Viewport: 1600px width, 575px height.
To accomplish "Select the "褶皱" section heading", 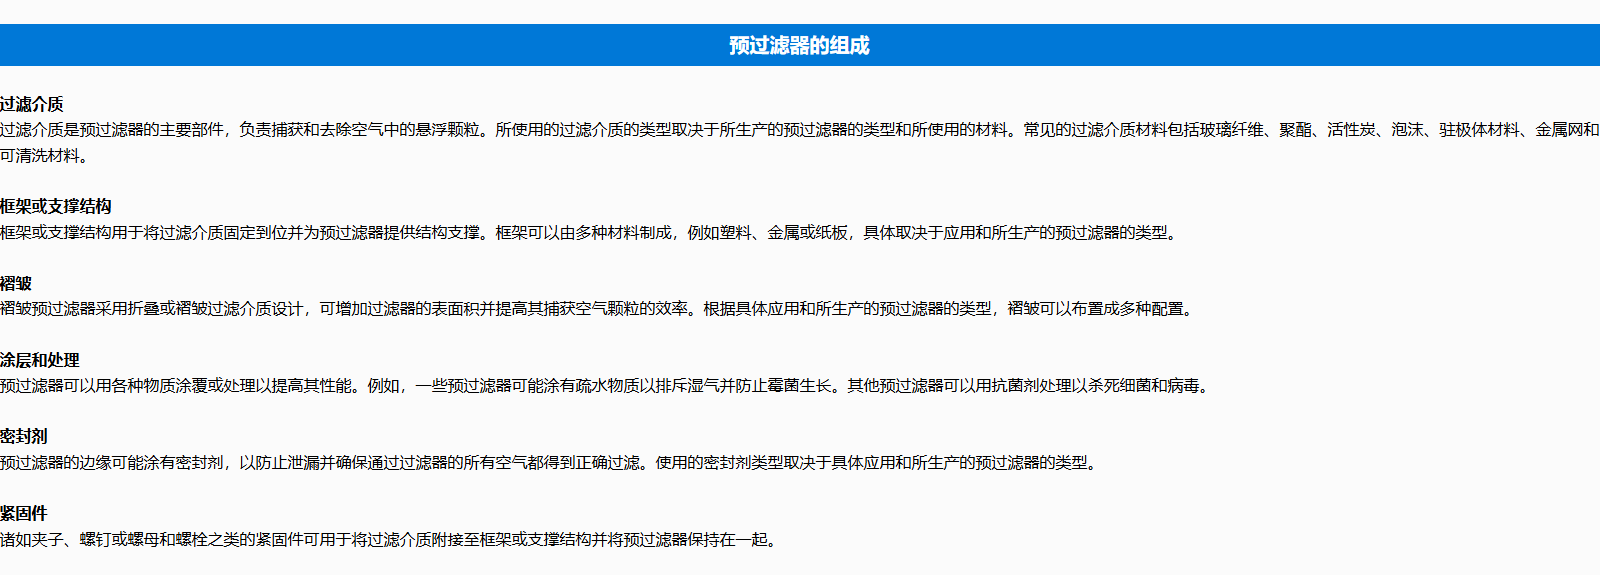I will pyautogui.click(x=16, y=283).
